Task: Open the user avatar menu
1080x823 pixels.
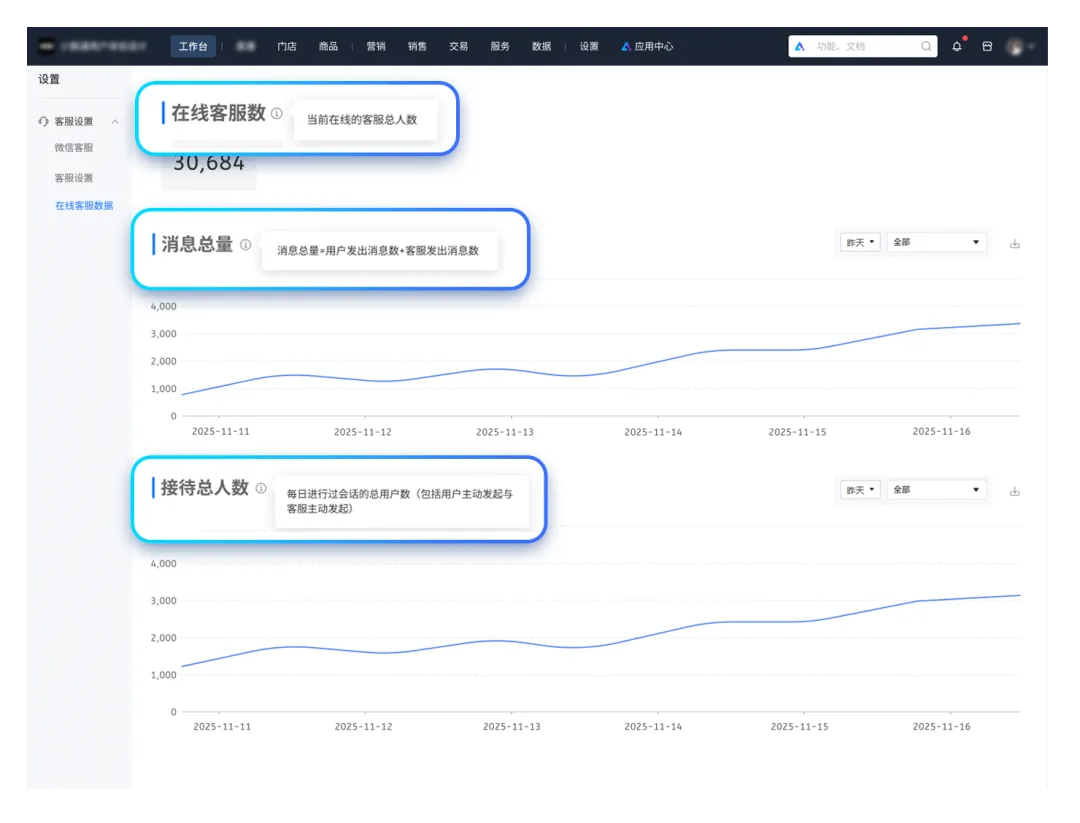Action: [x=1019, y=47]
